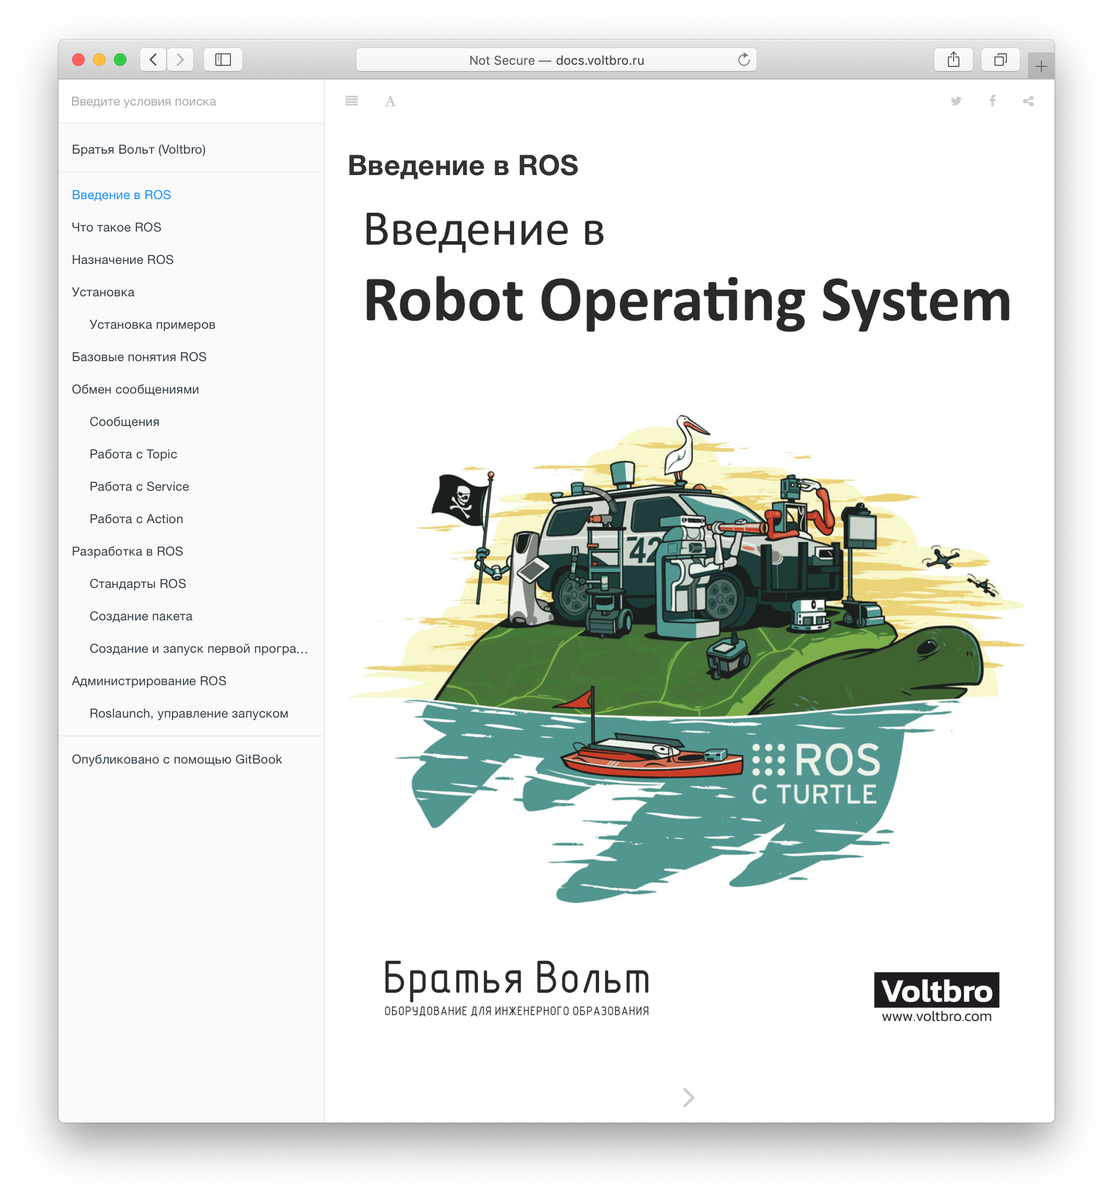Viewport: 1113px width, 1200px height.
Task: Go forward with Safari's forward arrow
Action: pos(180,60)
